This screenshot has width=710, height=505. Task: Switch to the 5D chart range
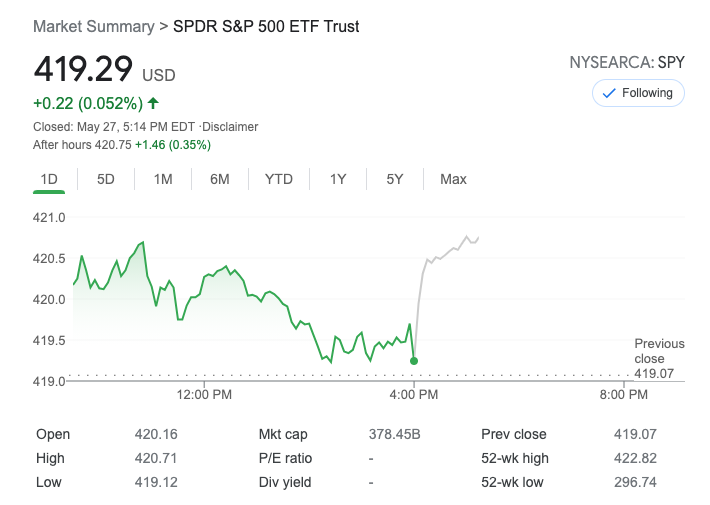[x=106, y=179]
